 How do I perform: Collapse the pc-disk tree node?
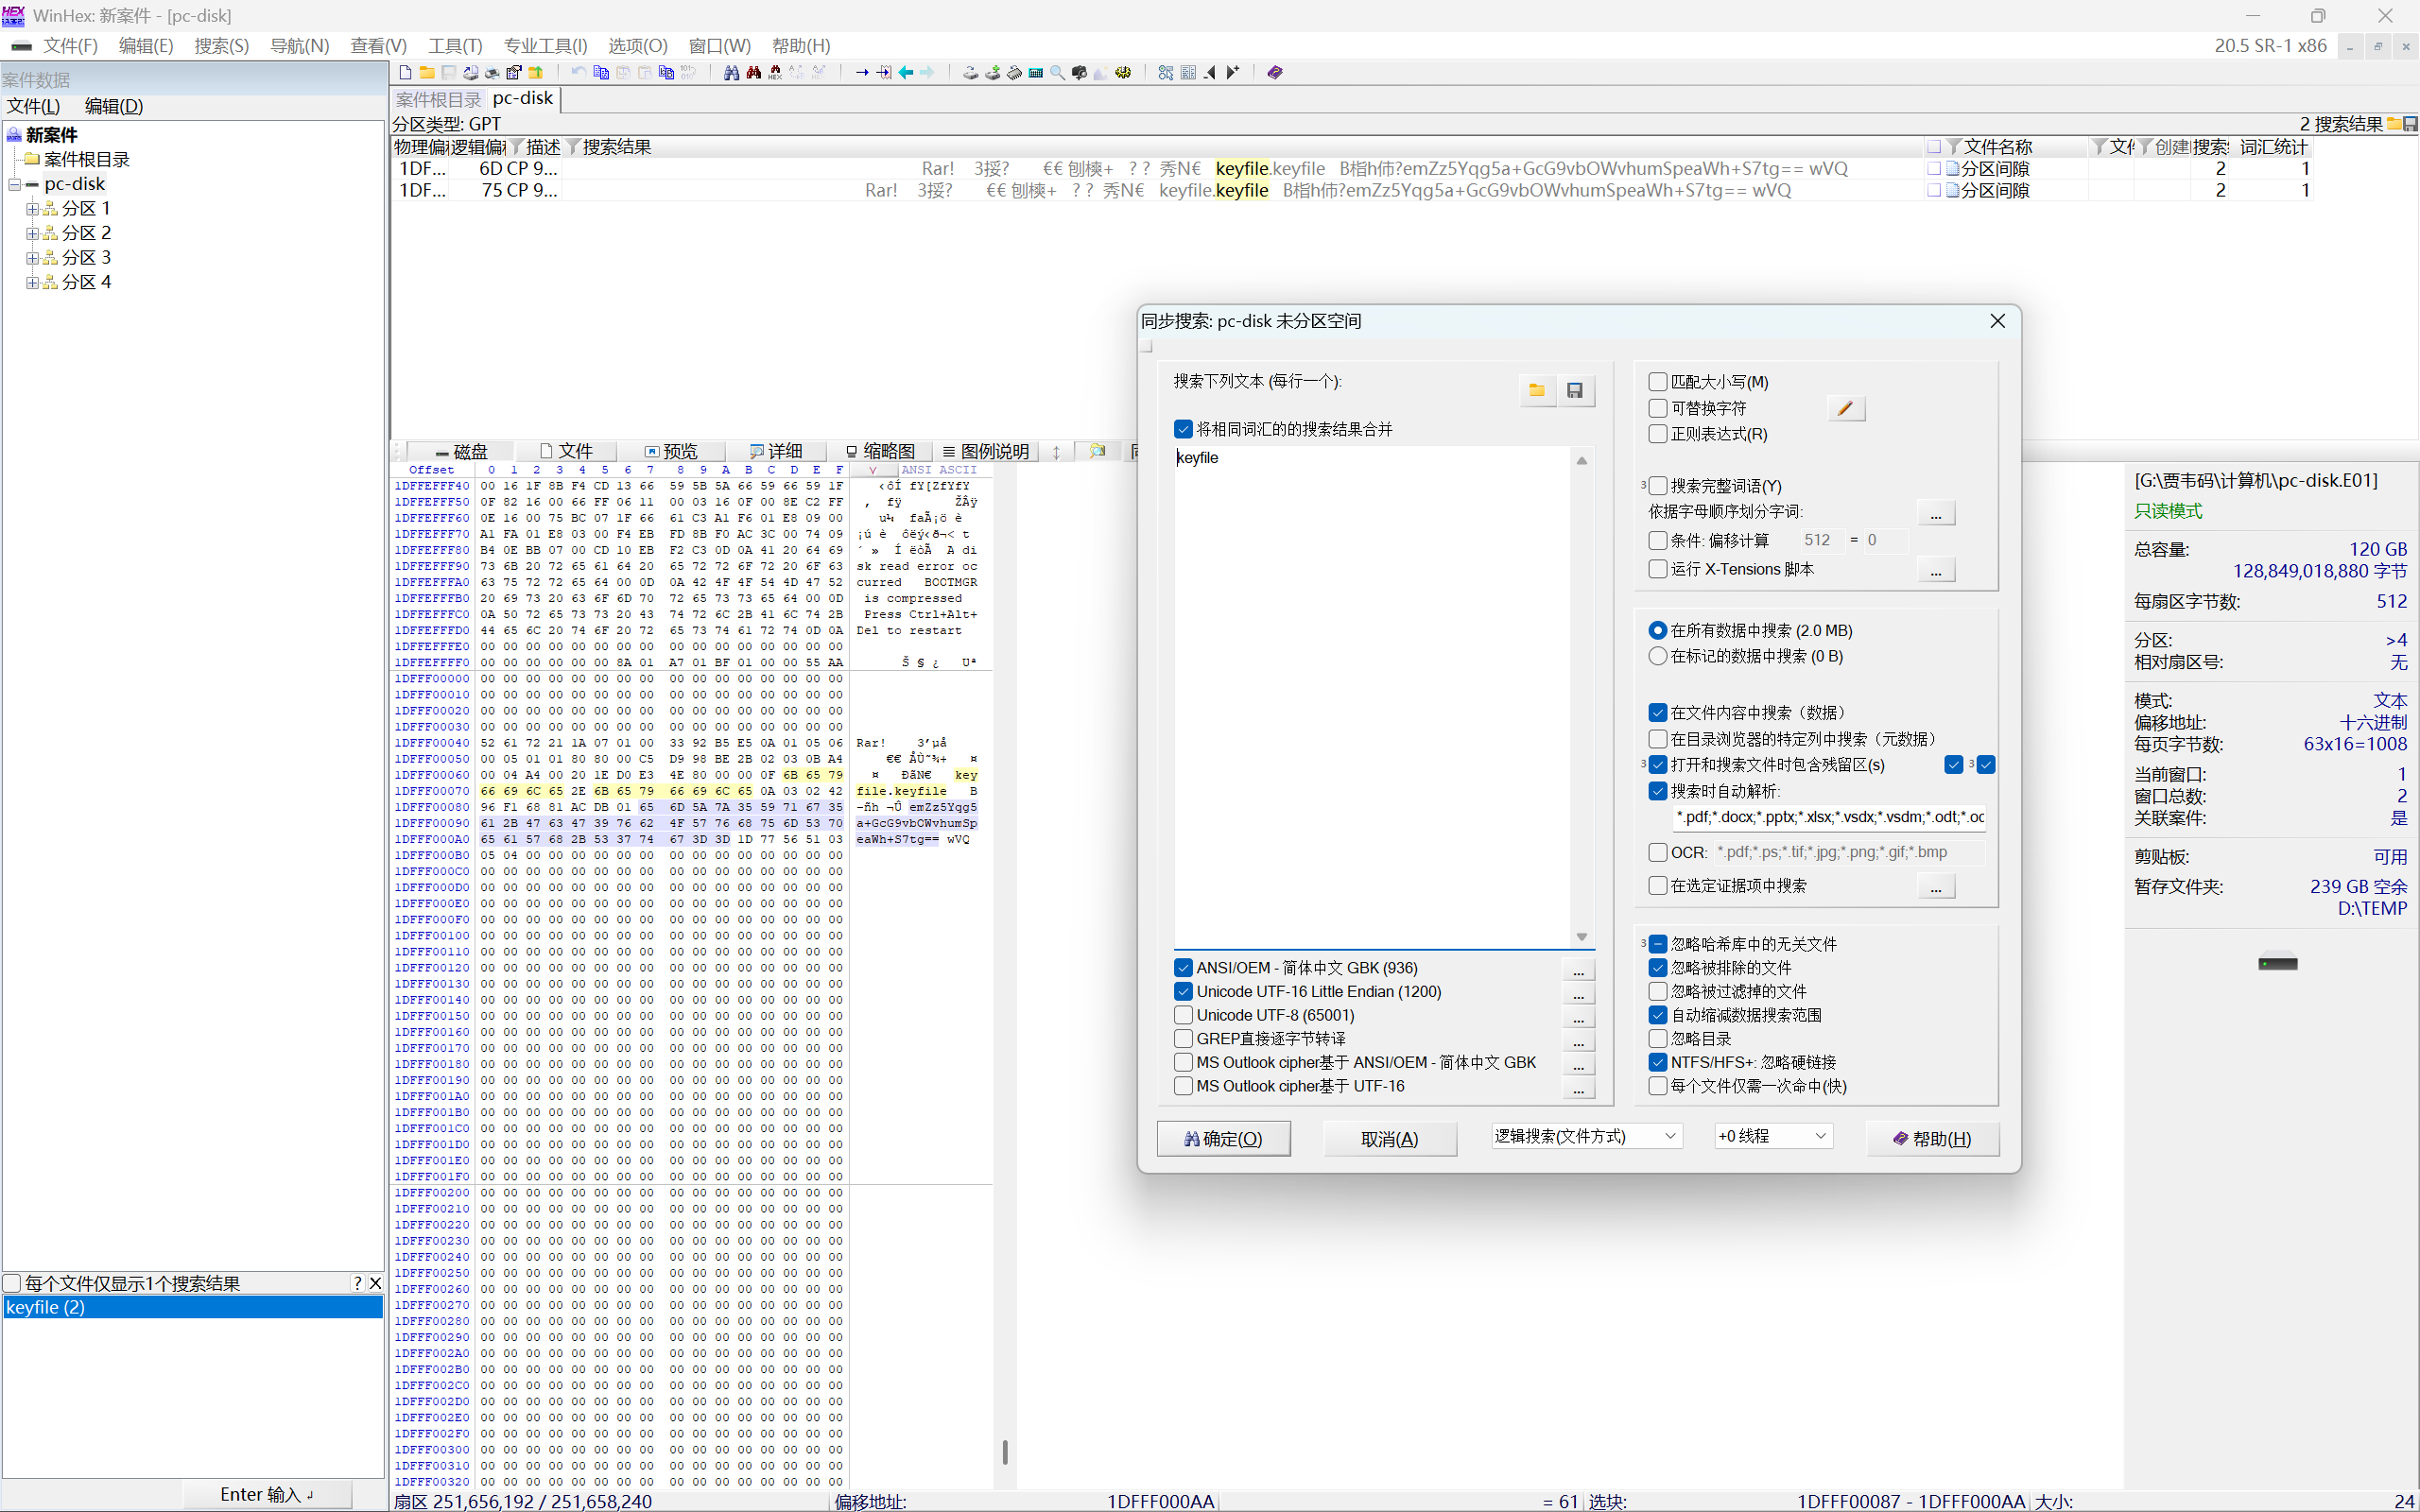click(x=14, y=184)
